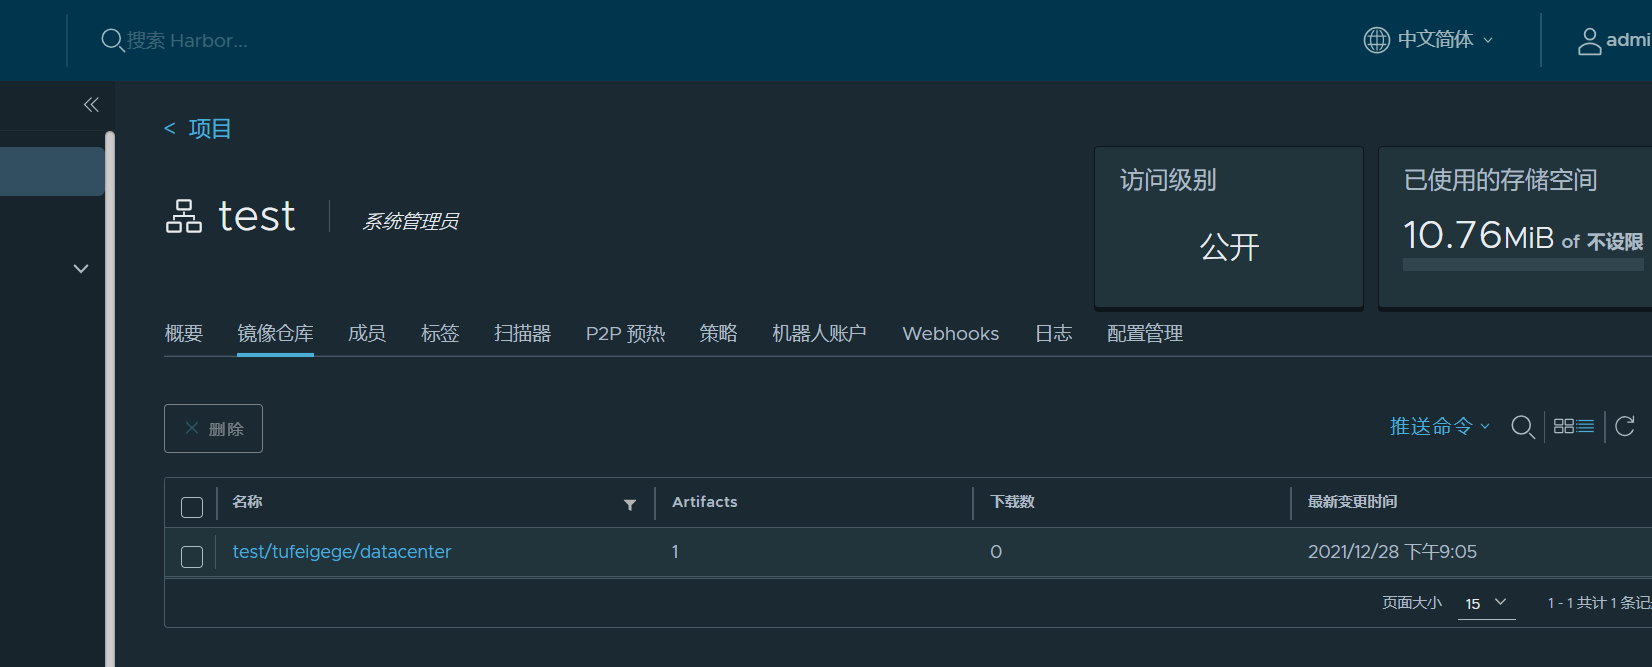Click the admin account menu

tap(1614, 40)
